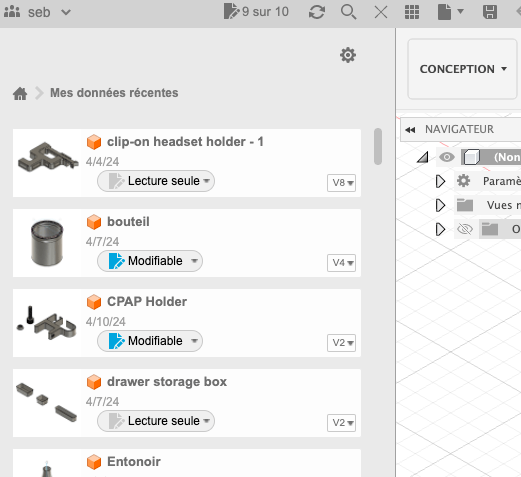
Task: Click orange cube icon next to drawer storage box
Action: (94, 382)
